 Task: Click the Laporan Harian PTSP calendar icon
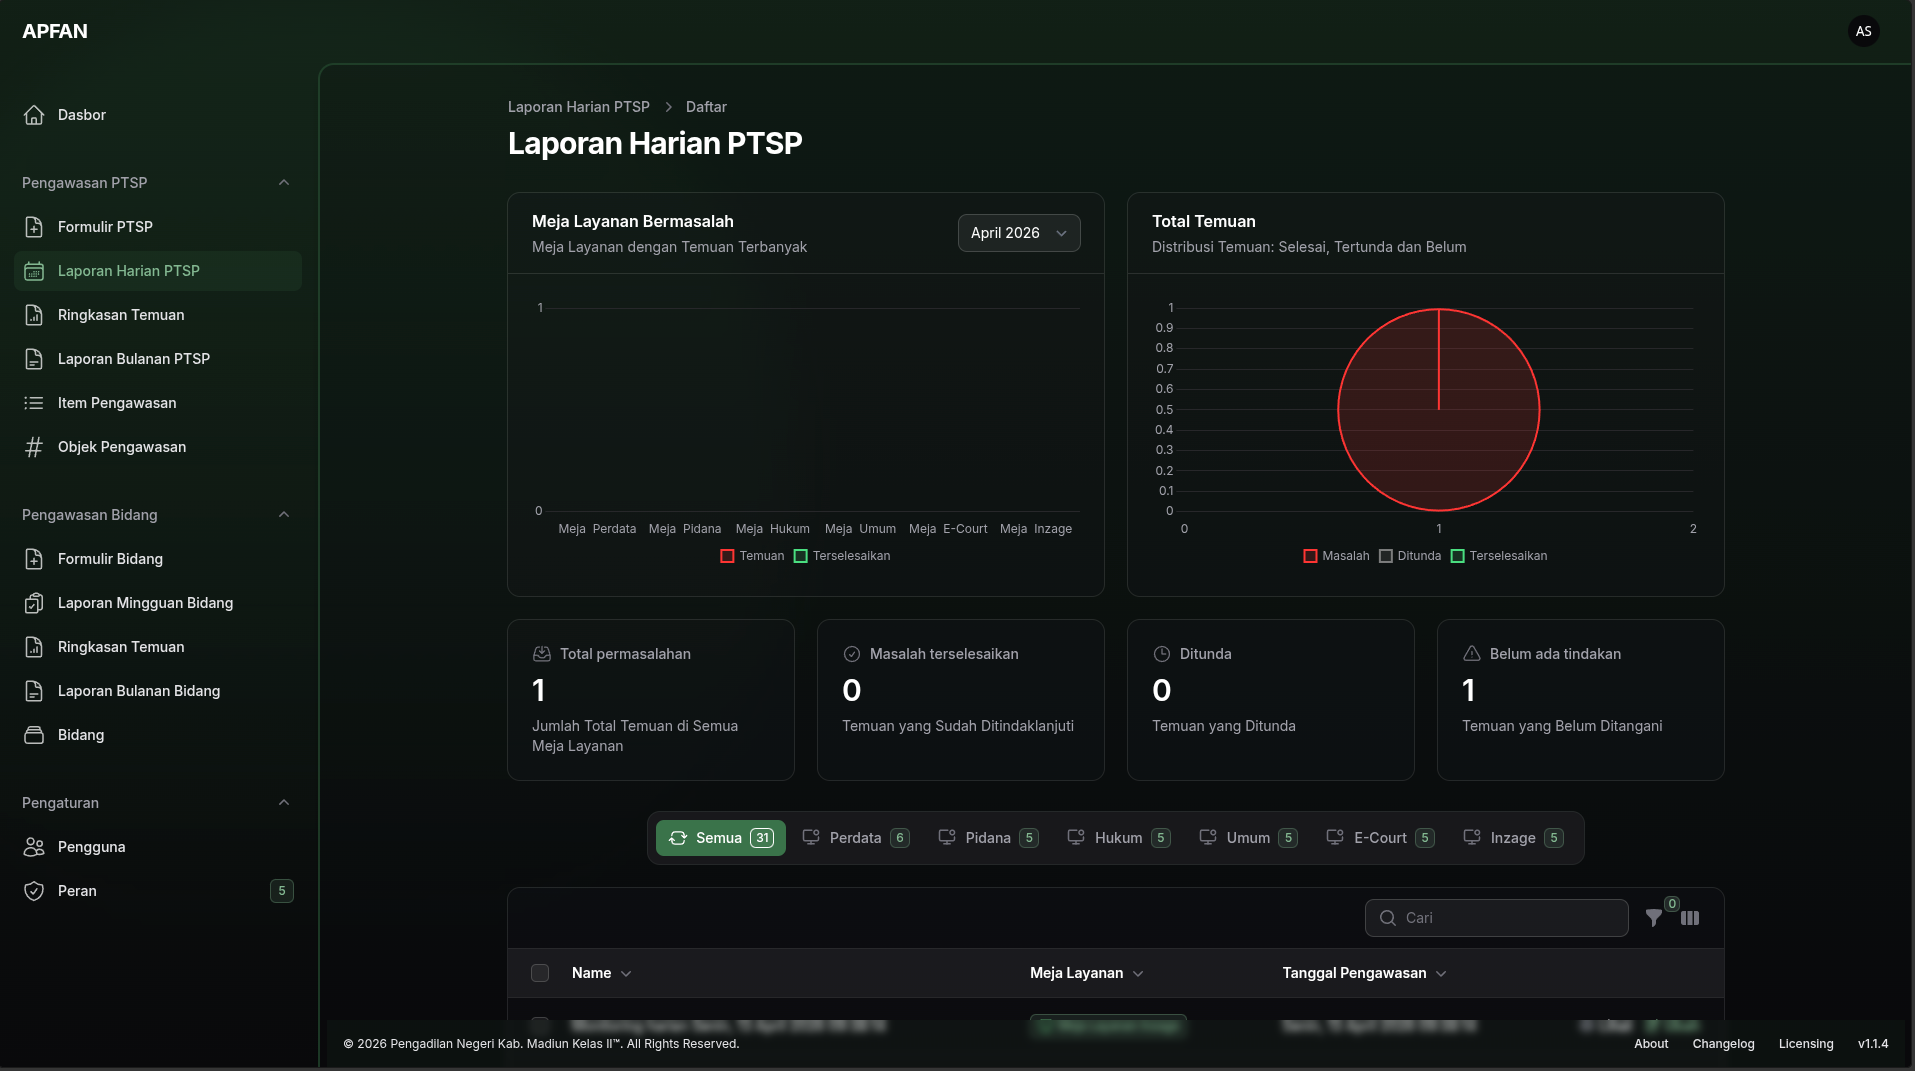34,271
